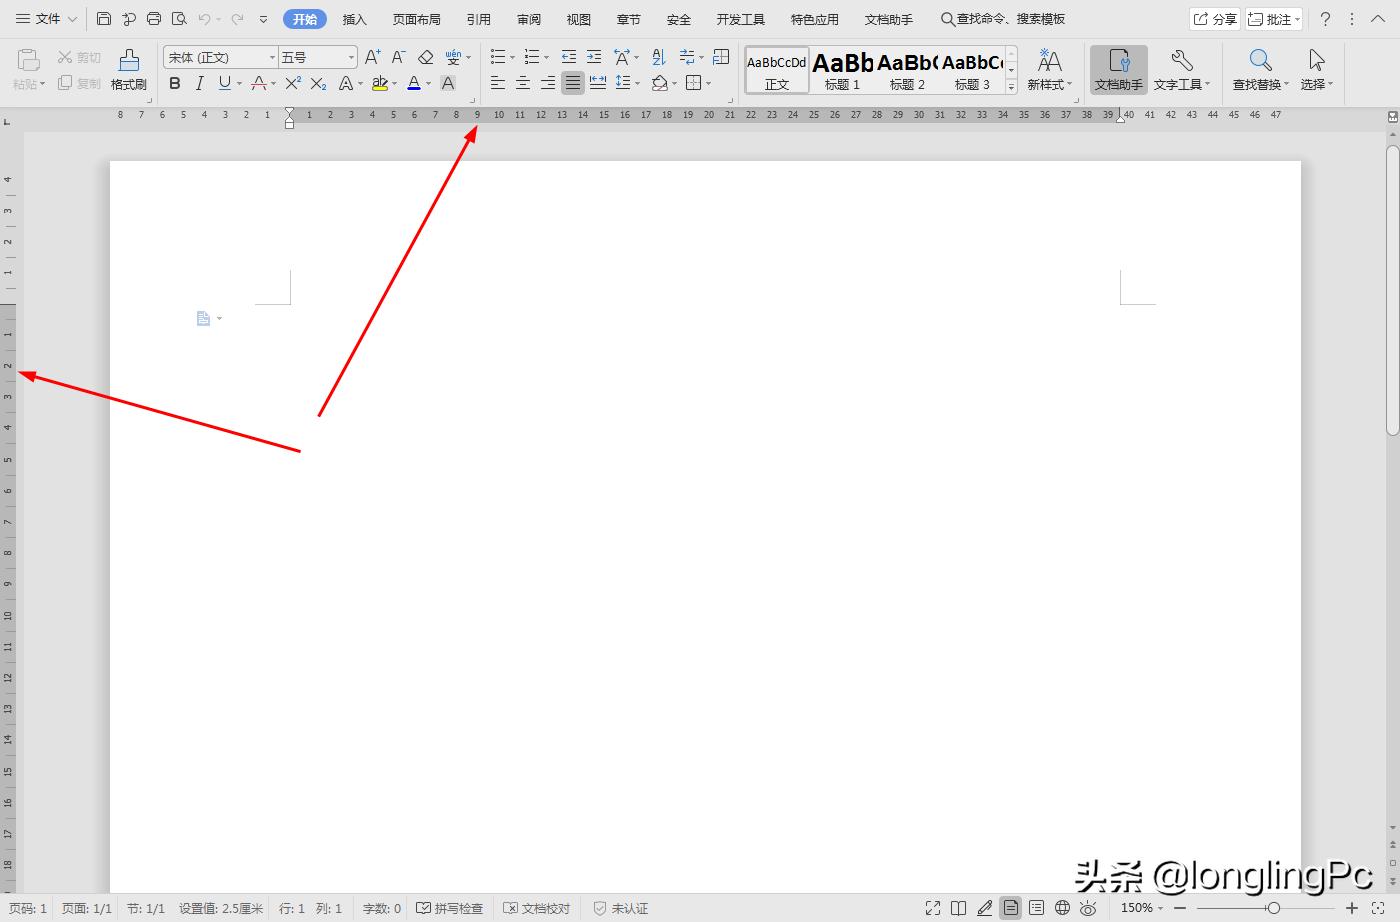Screen dimensions: 1400x922
Task: Click the Save icon in quick access bar
Action: pos(104,19)
